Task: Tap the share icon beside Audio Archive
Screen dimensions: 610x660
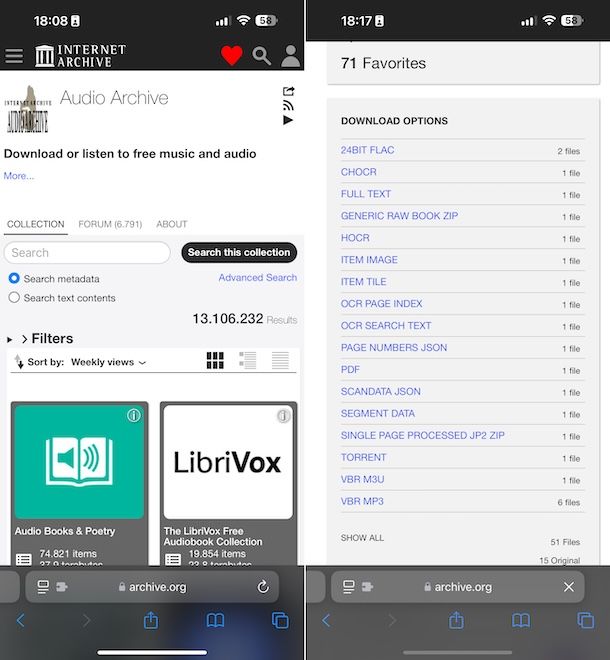Action: pyautogui.click(x=288, y=91)
